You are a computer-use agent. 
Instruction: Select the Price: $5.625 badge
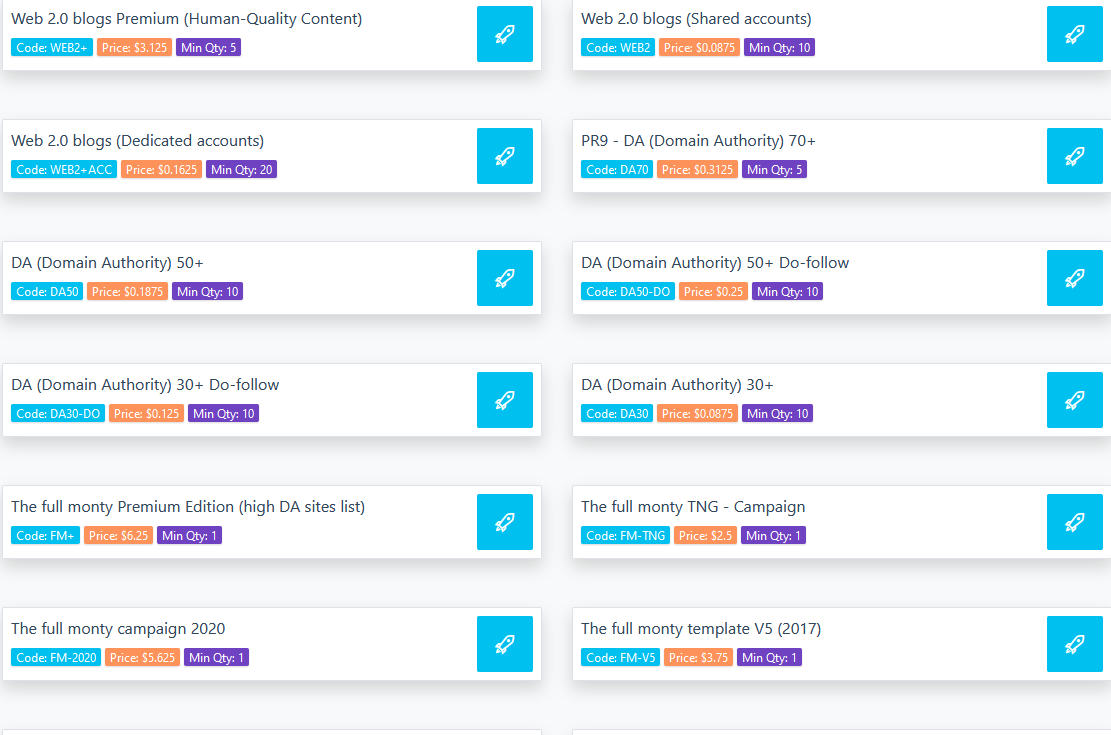point(142,657)
